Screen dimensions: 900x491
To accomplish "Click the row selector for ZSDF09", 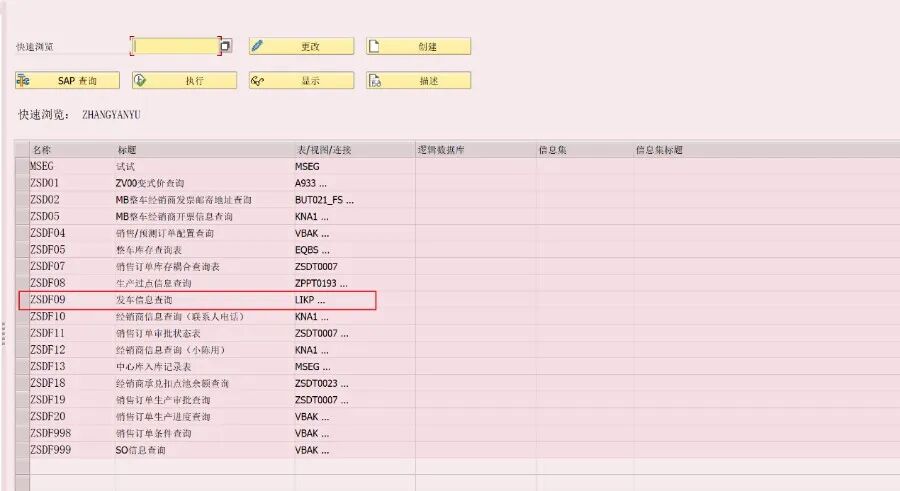I will click(x=22, y=300).
